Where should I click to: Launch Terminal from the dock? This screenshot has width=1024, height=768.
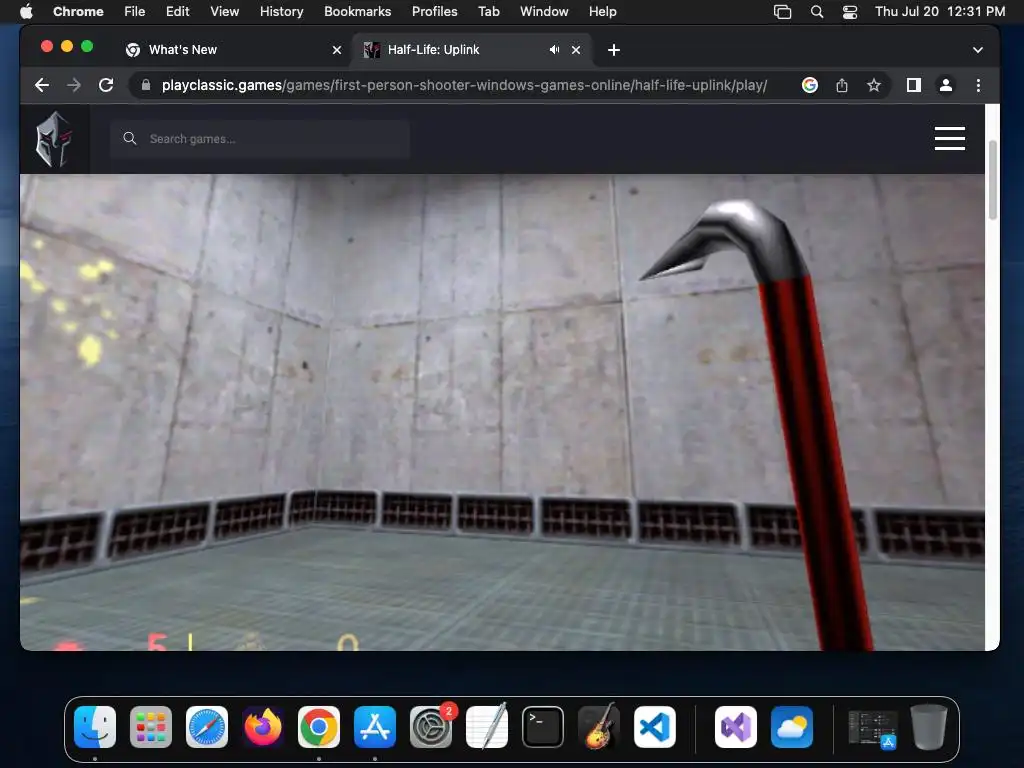pyautogui.click(x=543, y=727)
